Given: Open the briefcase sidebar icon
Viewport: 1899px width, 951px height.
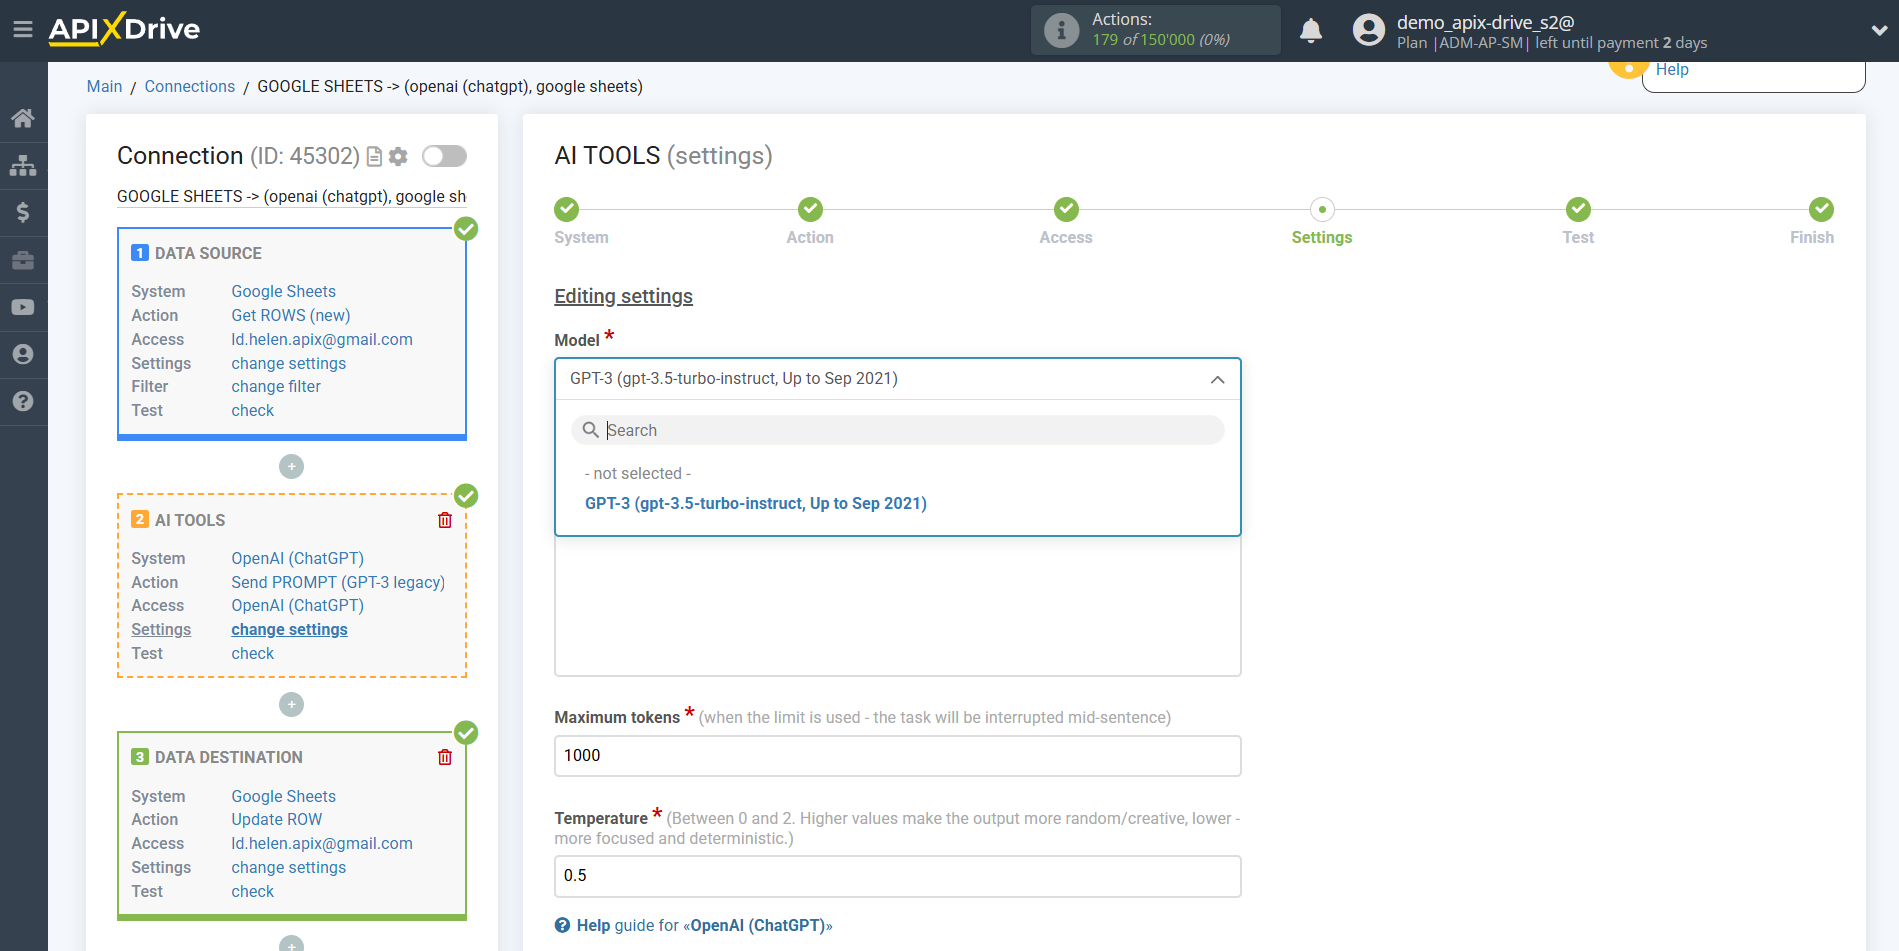Looking at the screenshot, I should [23, 260].
